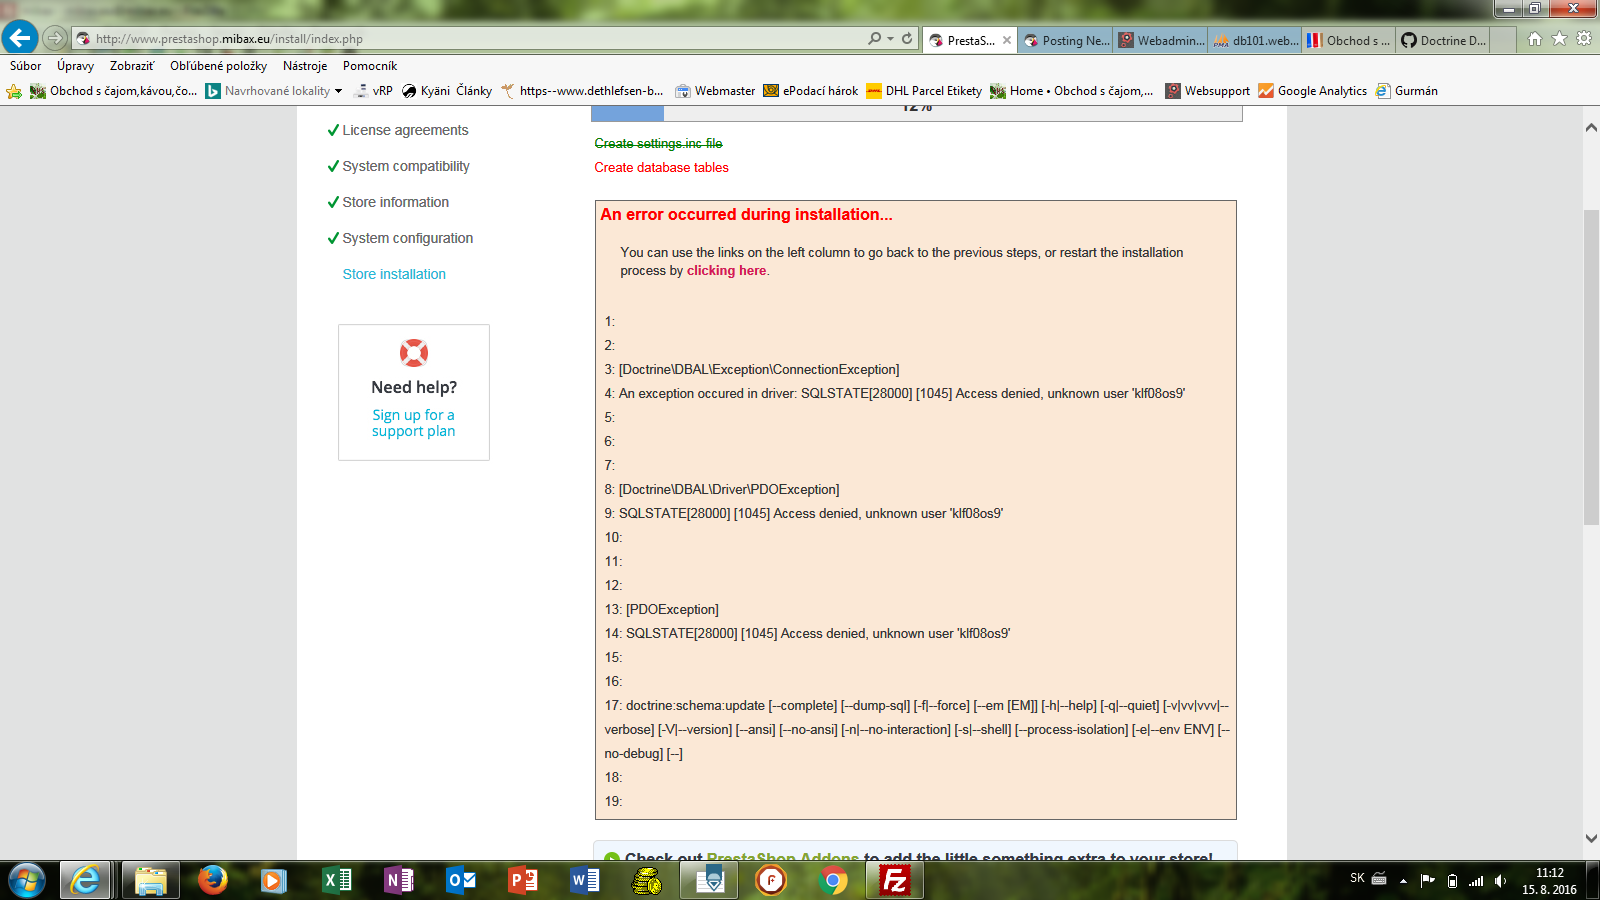Go to Store information step

[x=396, y=202]
